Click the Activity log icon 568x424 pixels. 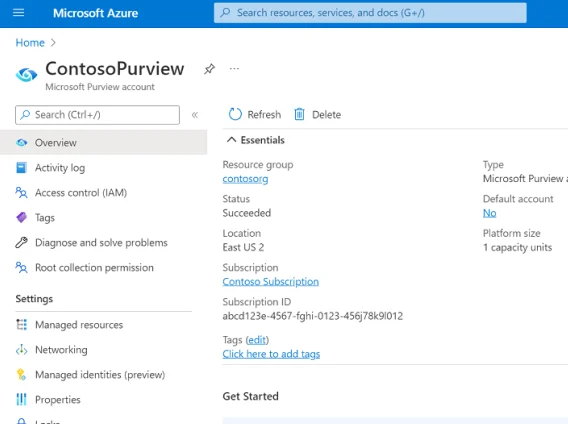click(x=21, y=168)
